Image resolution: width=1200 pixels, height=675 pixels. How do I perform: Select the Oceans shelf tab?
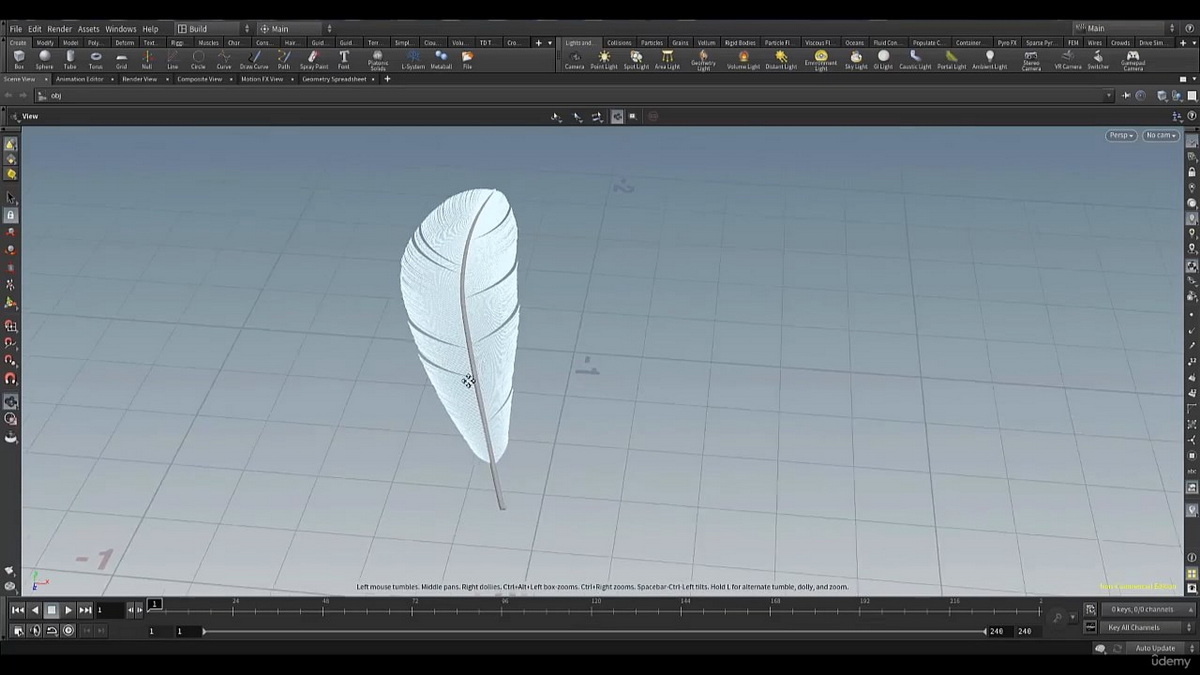[x=854, y=43]
